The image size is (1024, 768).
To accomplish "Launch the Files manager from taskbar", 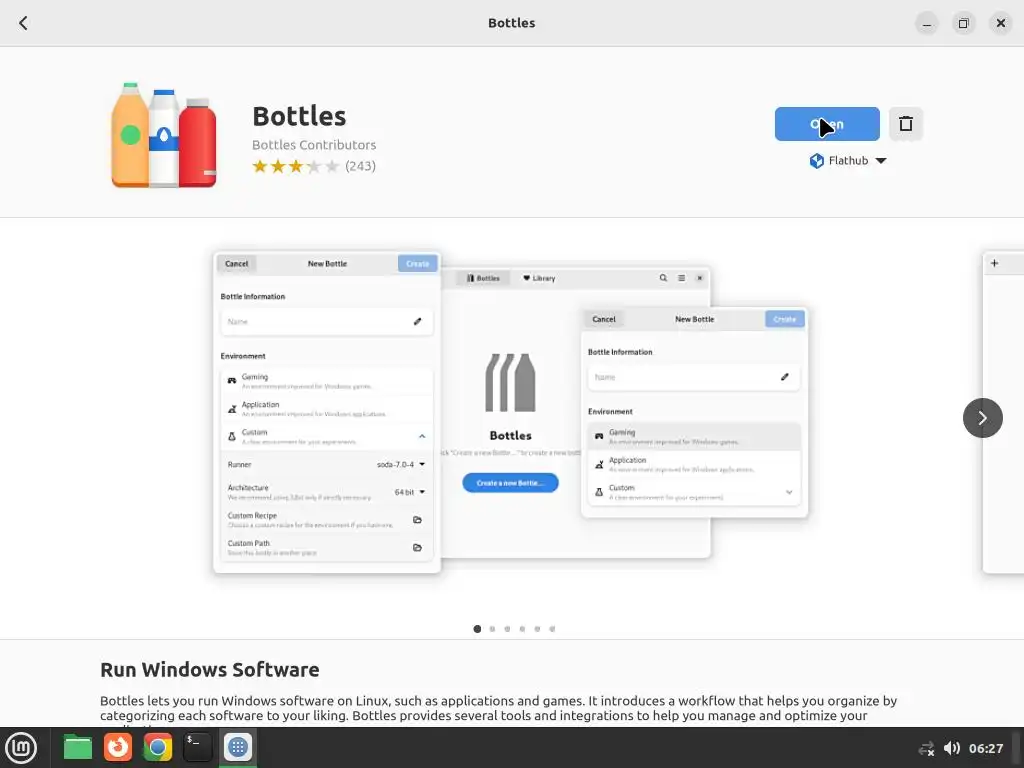I will pyautogui.click(x=78, y=748).
